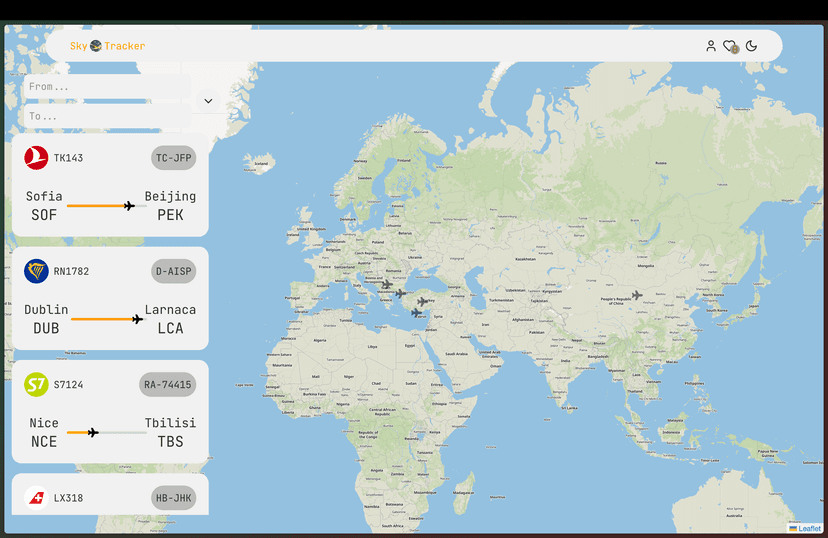Open favorites heart icon in header
The width and height of the screenshot is (828, 538).
click(x=730, y=46)
